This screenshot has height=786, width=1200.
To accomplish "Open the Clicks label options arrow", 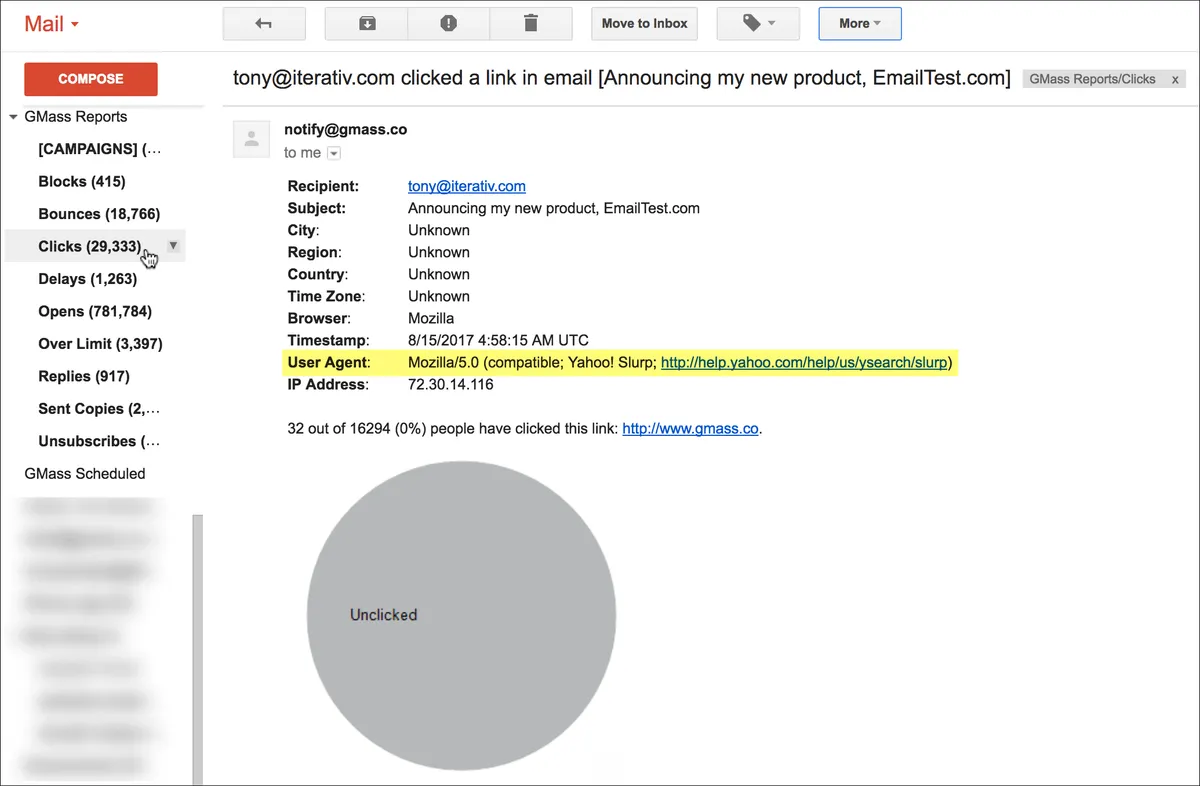I will click(173, 246).
